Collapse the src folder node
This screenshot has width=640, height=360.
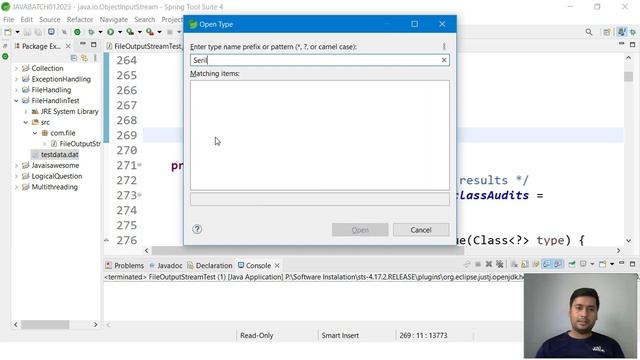(26, 122)
